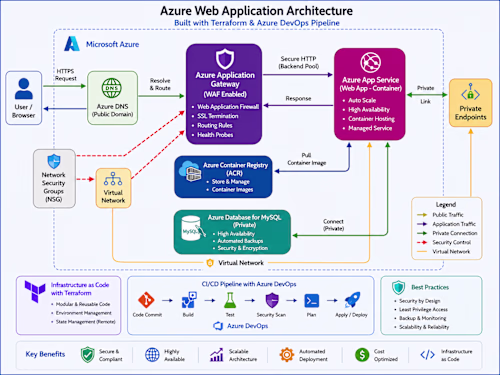Click the Build pipeline icon
This screenshot has width=500, height=375.
pyautogui.click(x=189, y=300)
